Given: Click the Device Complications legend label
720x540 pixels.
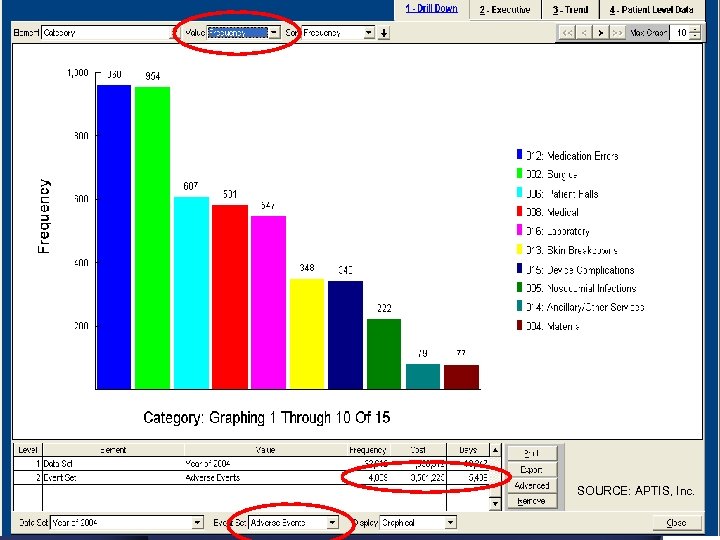Looking at the screenshot, I should click(580, 270).
